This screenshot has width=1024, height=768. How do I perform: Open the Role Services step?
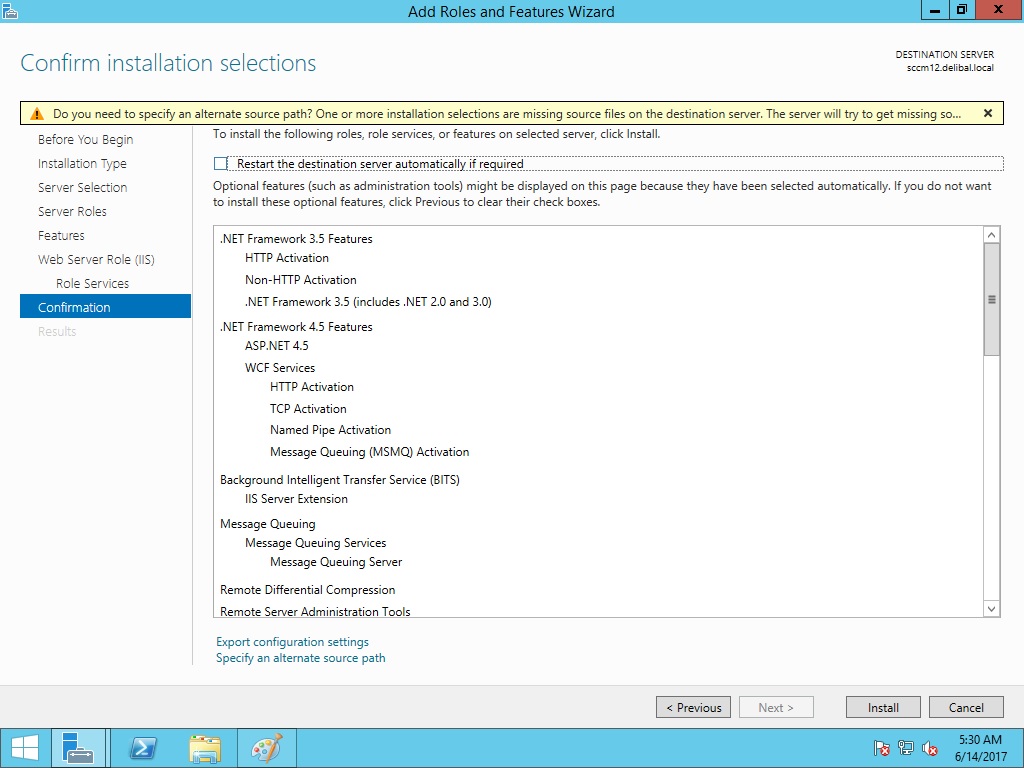click(x=92, y=284)
